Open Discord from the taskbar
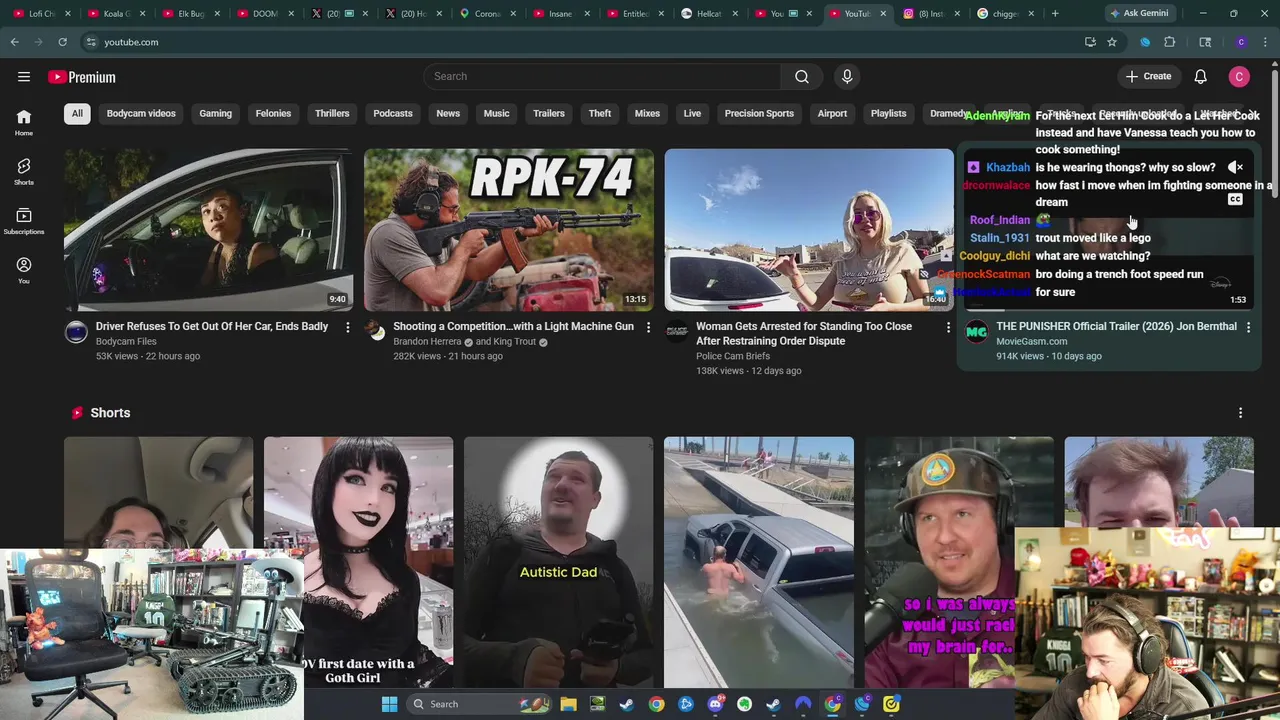This screenshot has height=720, width=1280. (715, 704)
